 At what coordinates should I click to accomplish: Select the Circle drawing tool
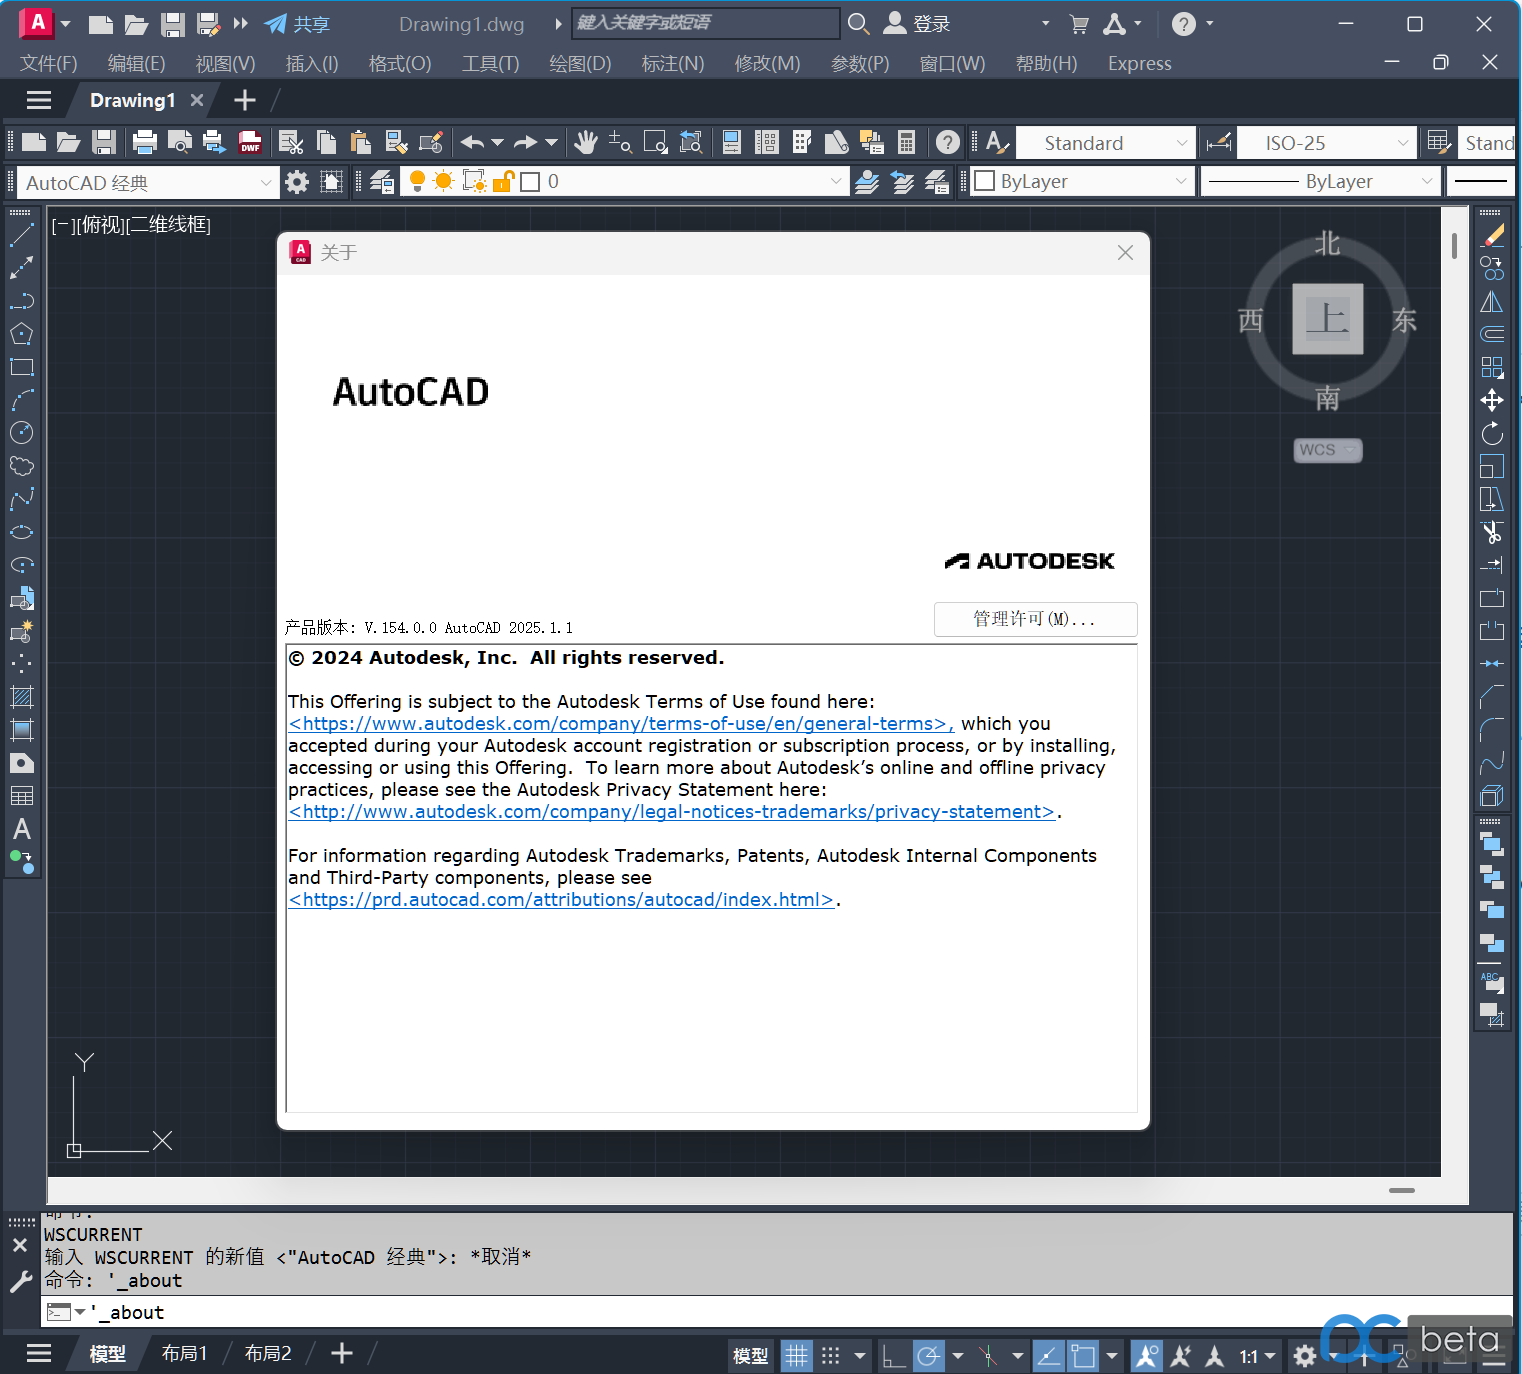pos(22,432)
